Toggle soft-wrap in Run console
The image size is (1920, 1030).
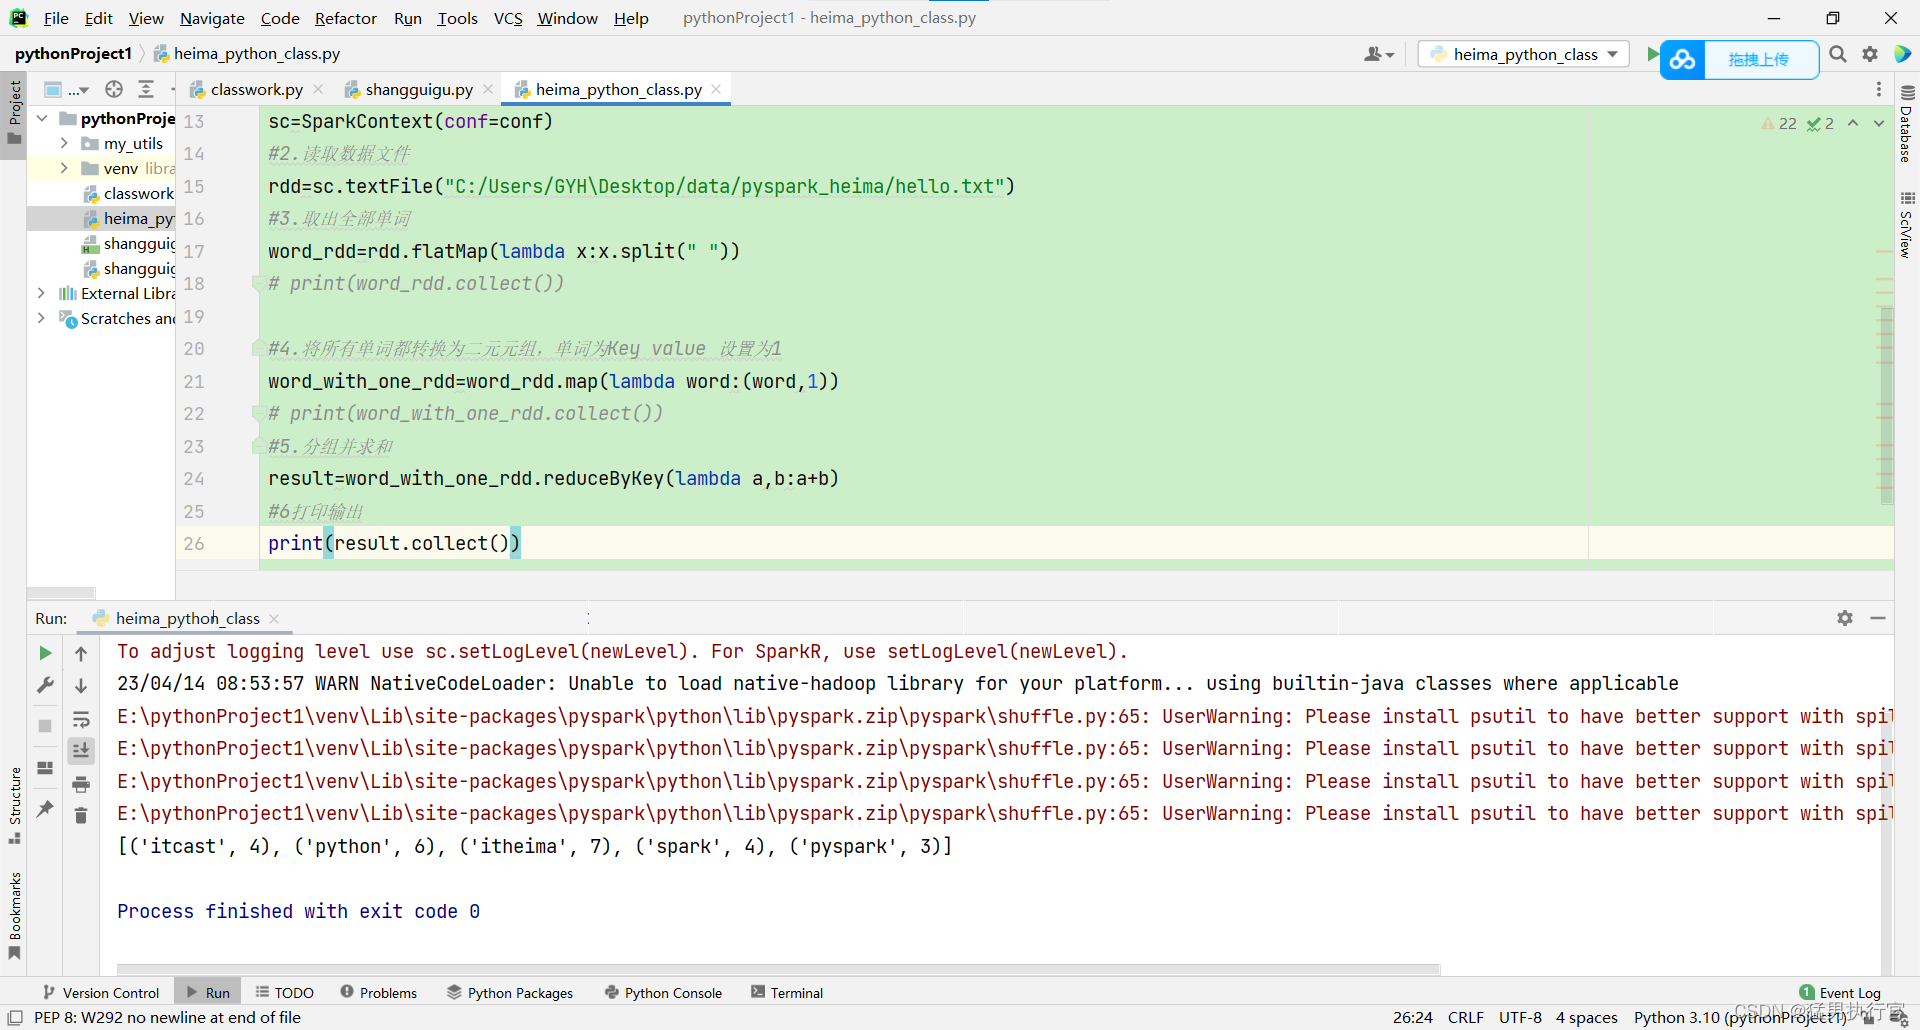81,719
